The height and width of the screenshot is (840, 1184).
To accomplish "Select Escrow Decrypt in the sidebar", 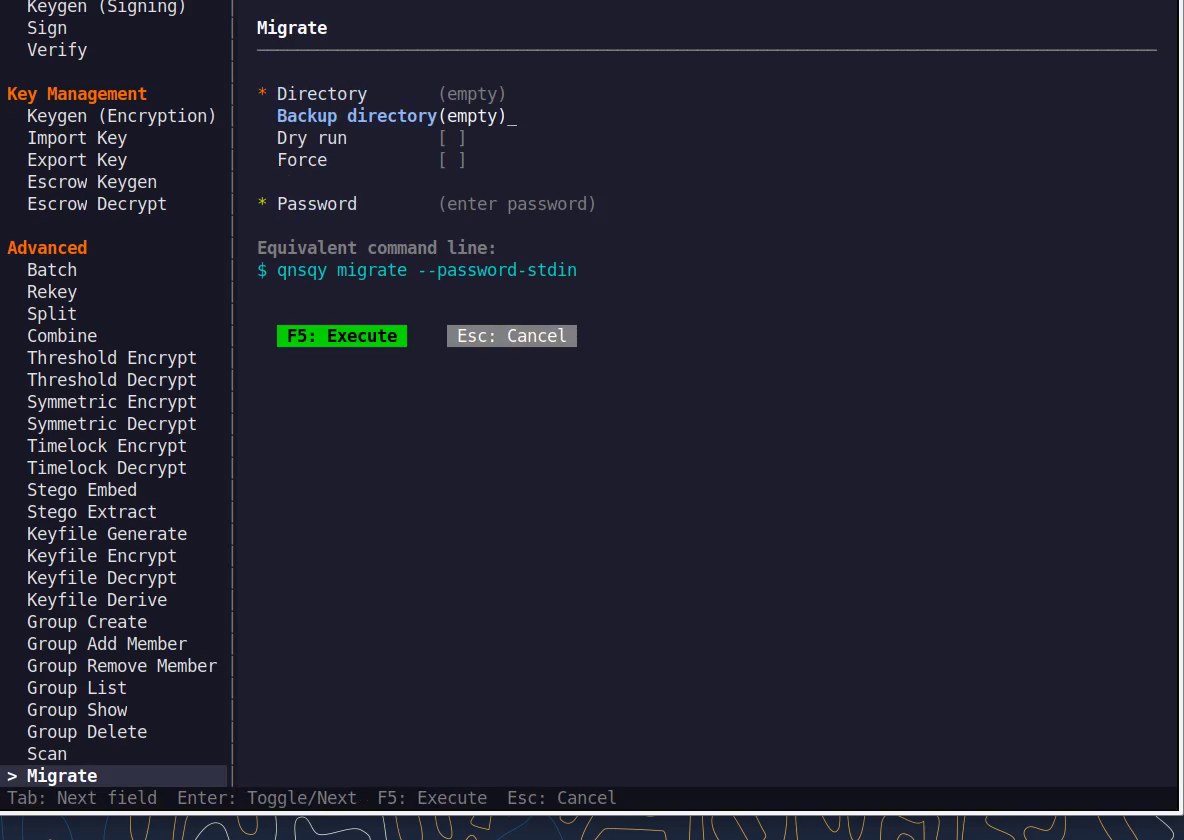I will point(97,204).
